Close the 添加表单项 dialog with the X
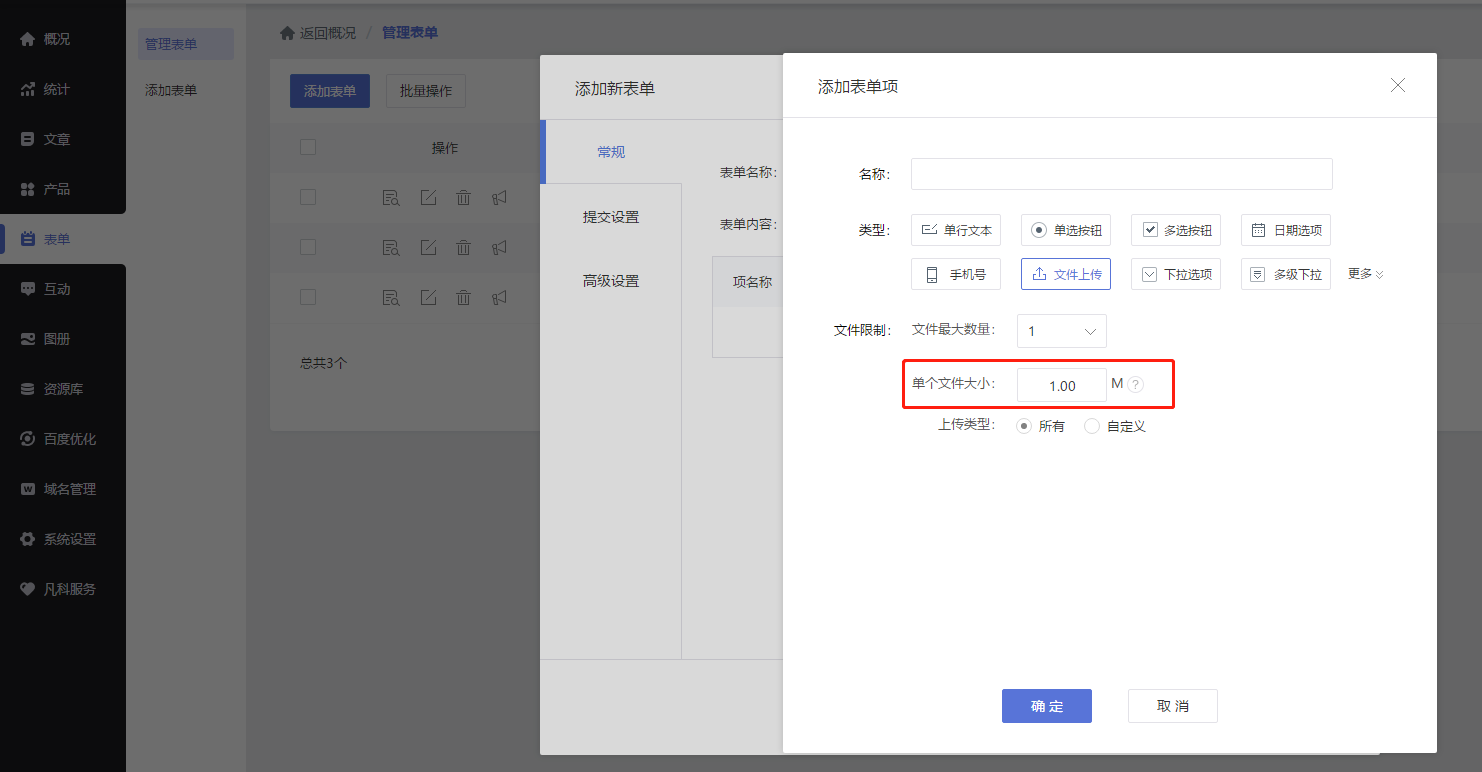 [x=1398, y=86]
